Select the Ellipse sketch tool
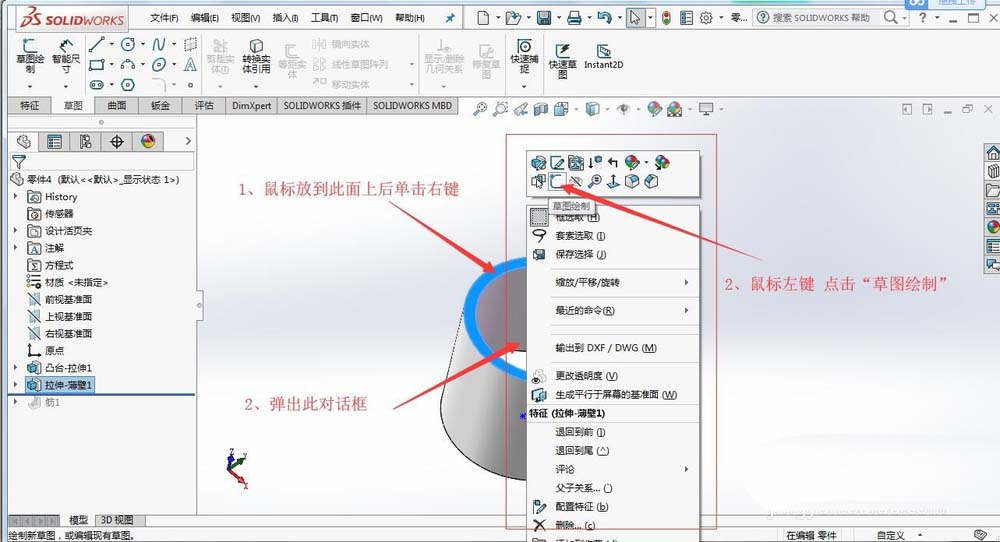Viewport: 1000px width, 542px height. [x=159, y=64]
